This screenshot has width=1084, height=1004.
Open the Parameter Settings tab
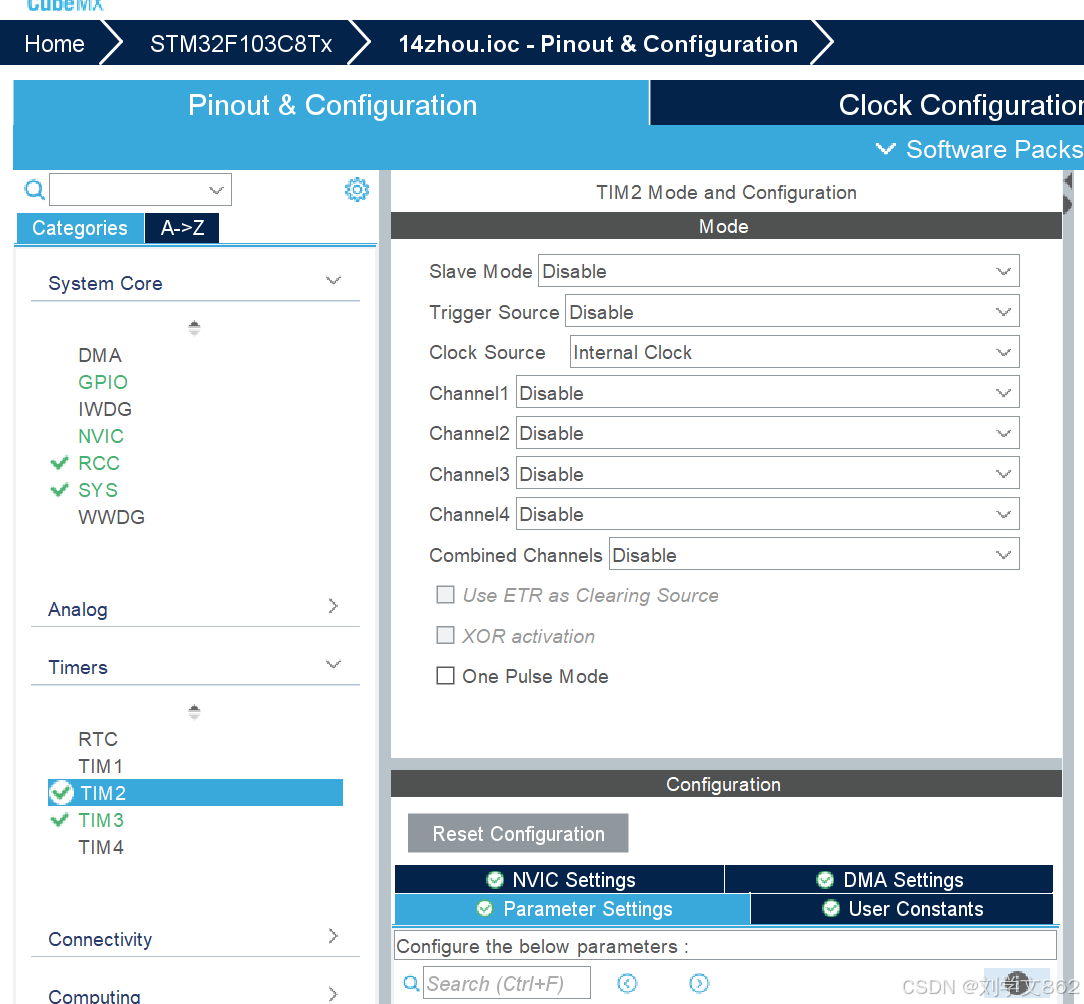coord(572,909)
